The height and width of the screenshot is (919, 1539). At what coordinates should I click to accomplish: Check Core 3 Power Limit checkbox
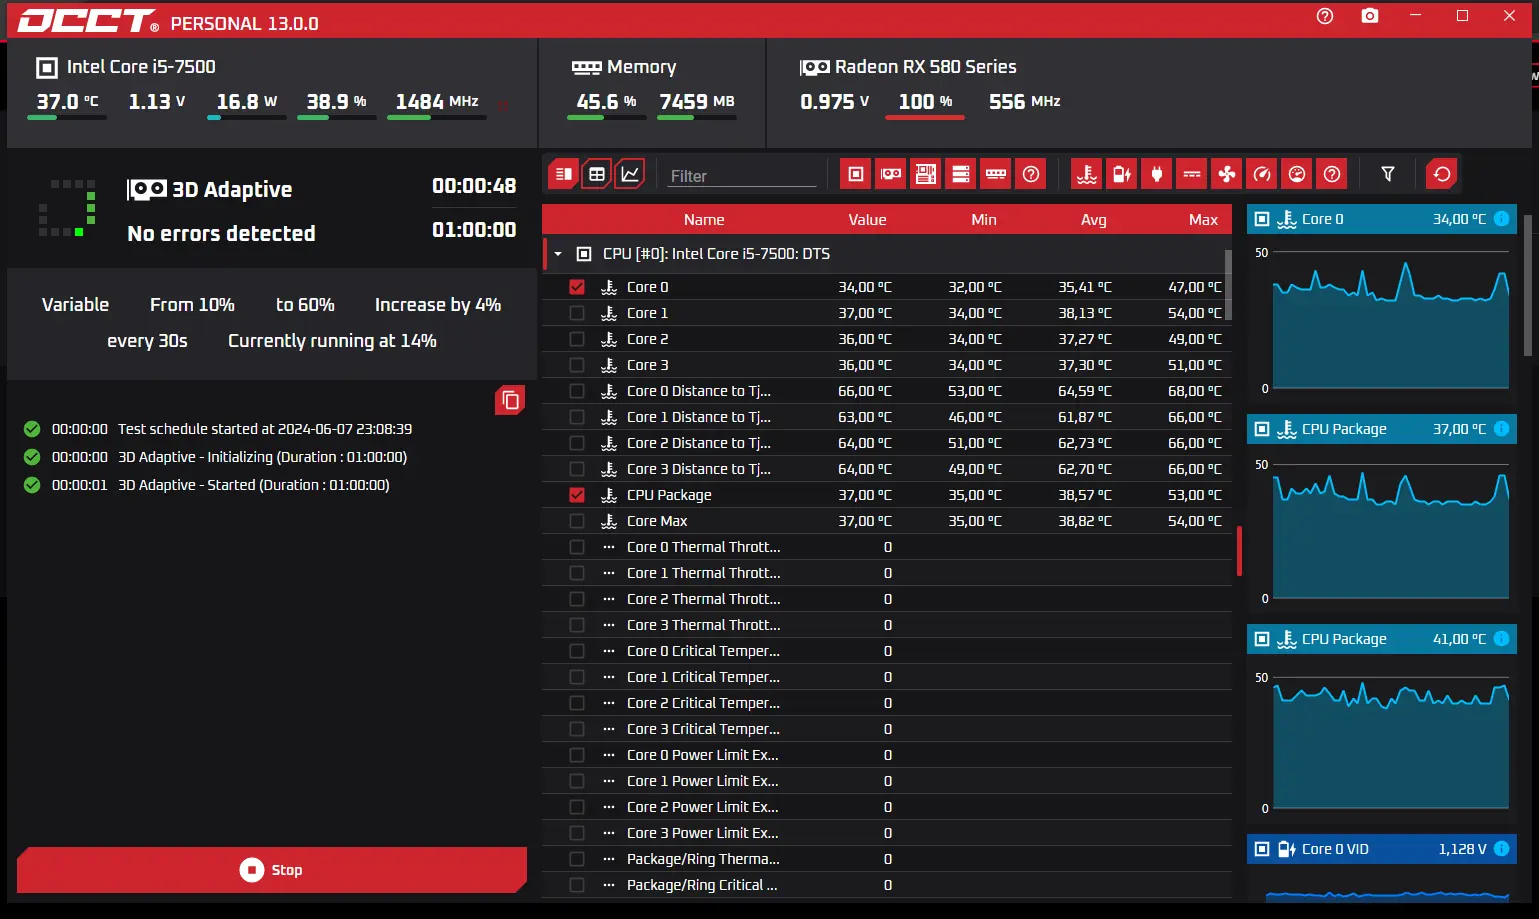[x=577, y=833]
